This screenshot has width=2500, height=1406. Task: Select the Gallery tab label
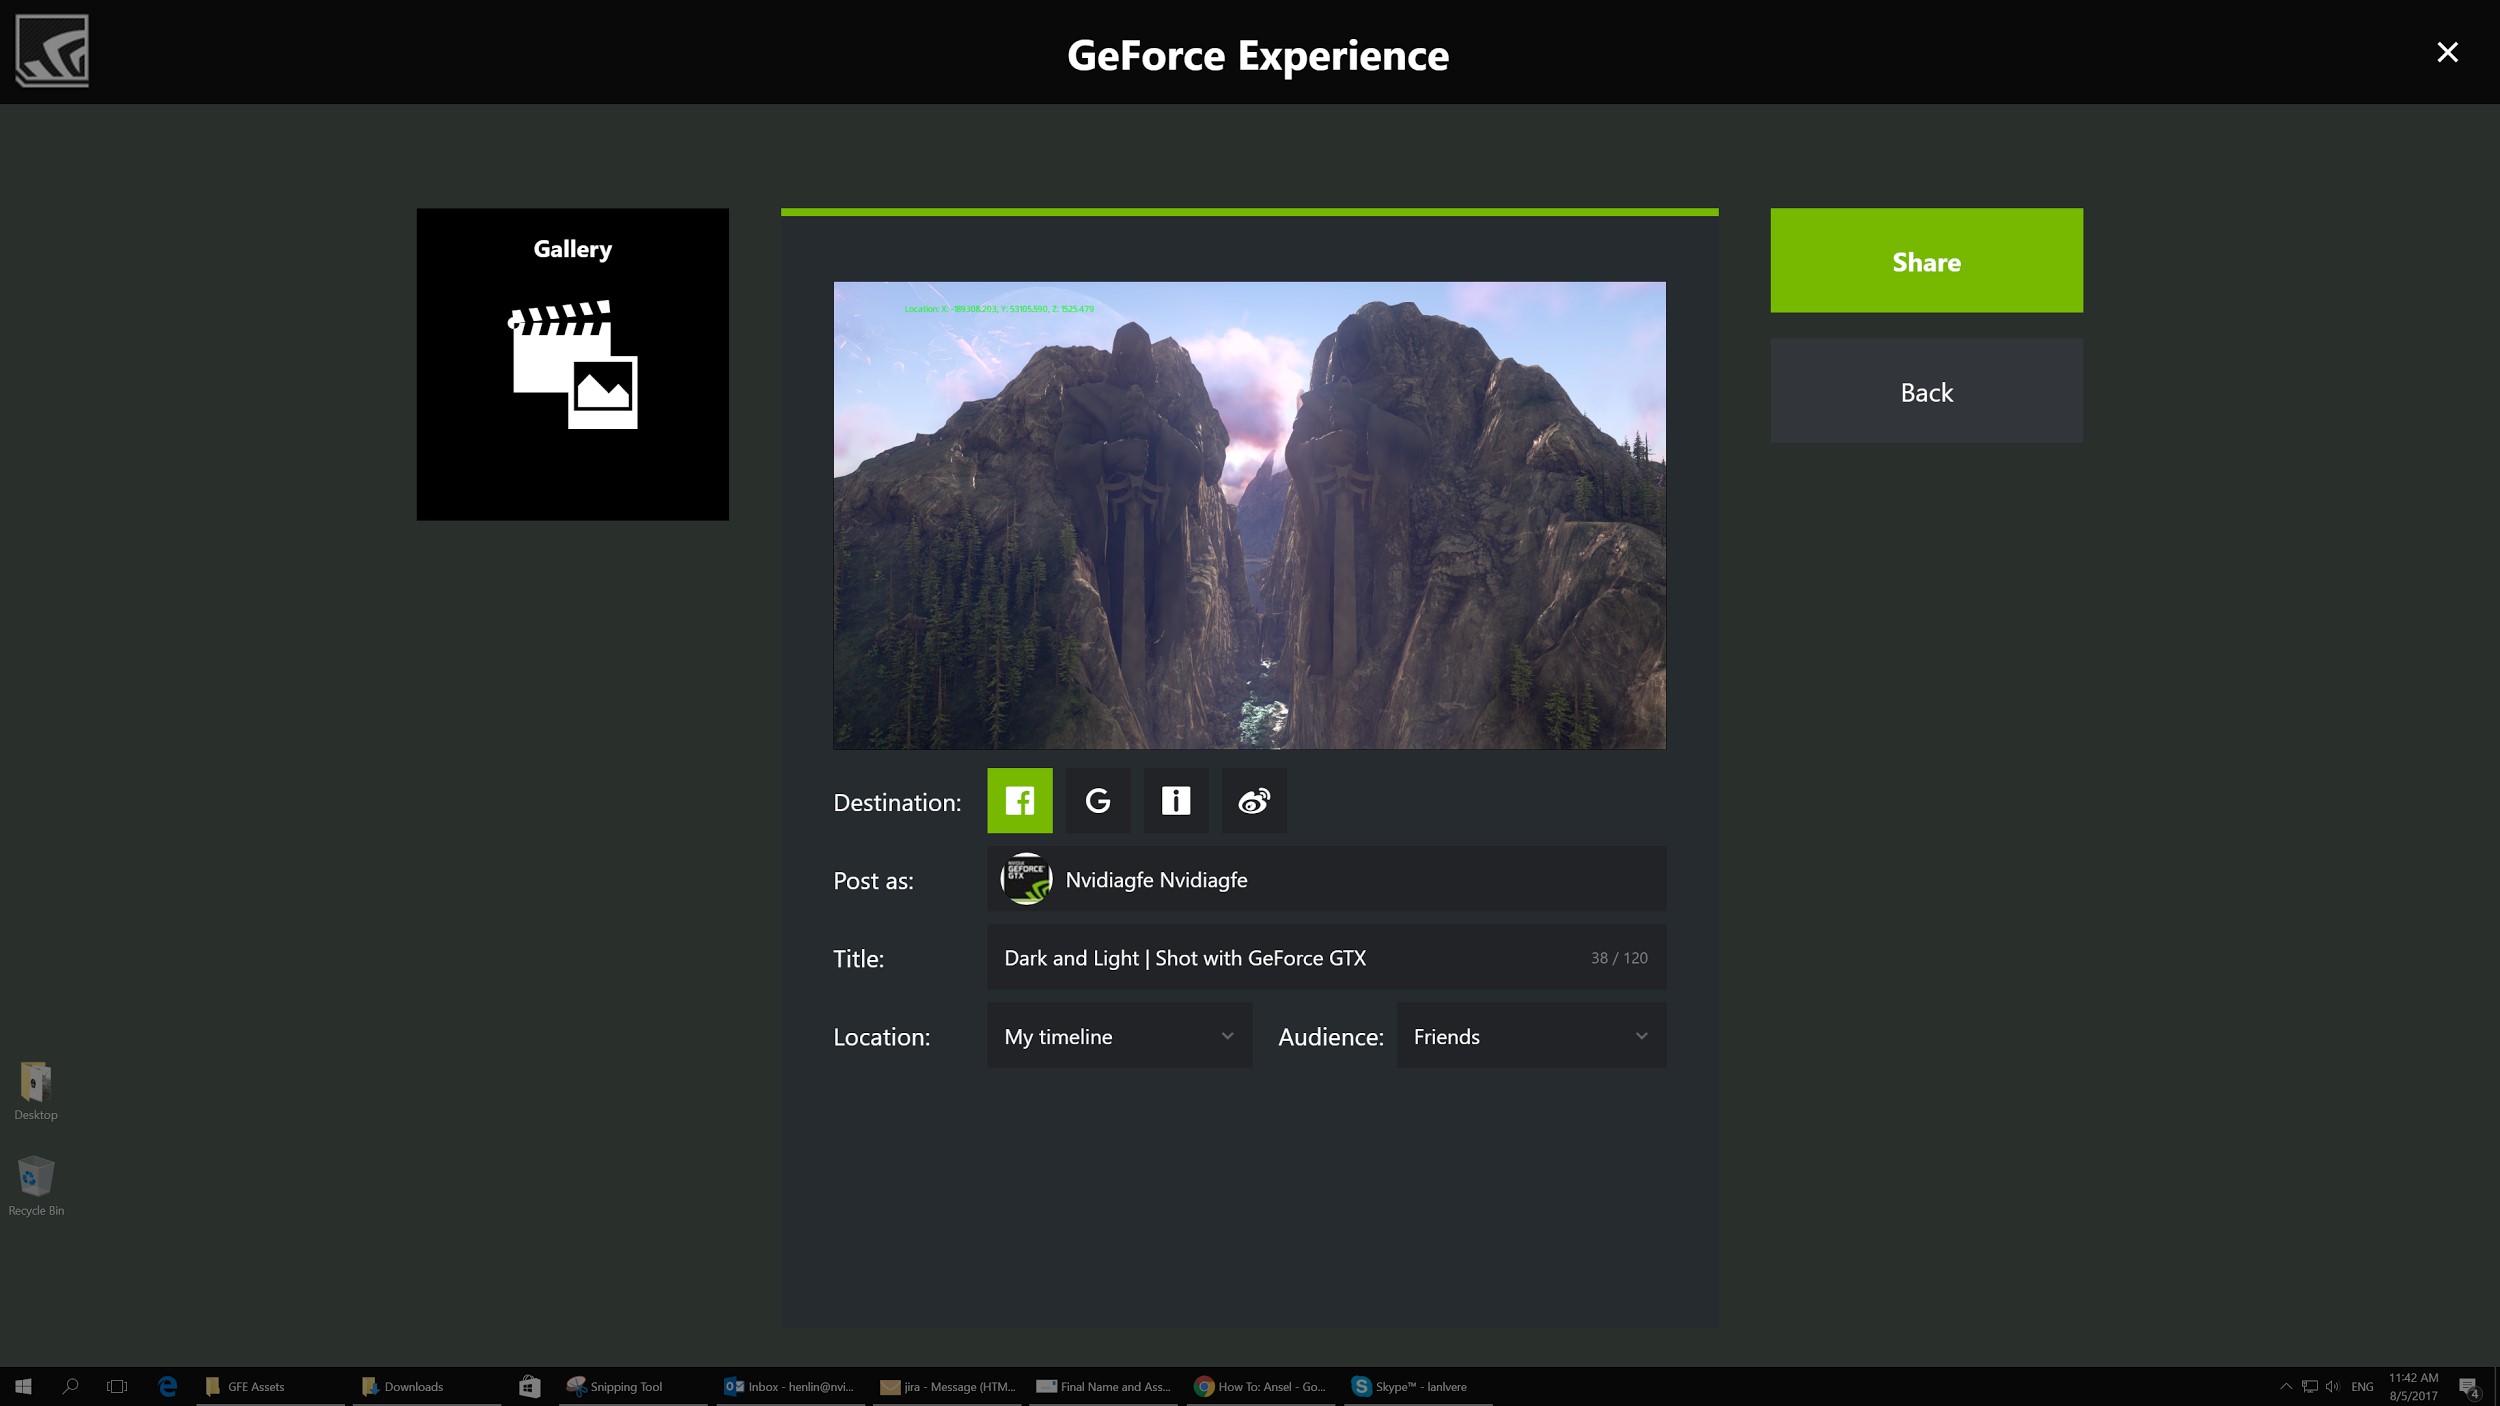(573, 247)
